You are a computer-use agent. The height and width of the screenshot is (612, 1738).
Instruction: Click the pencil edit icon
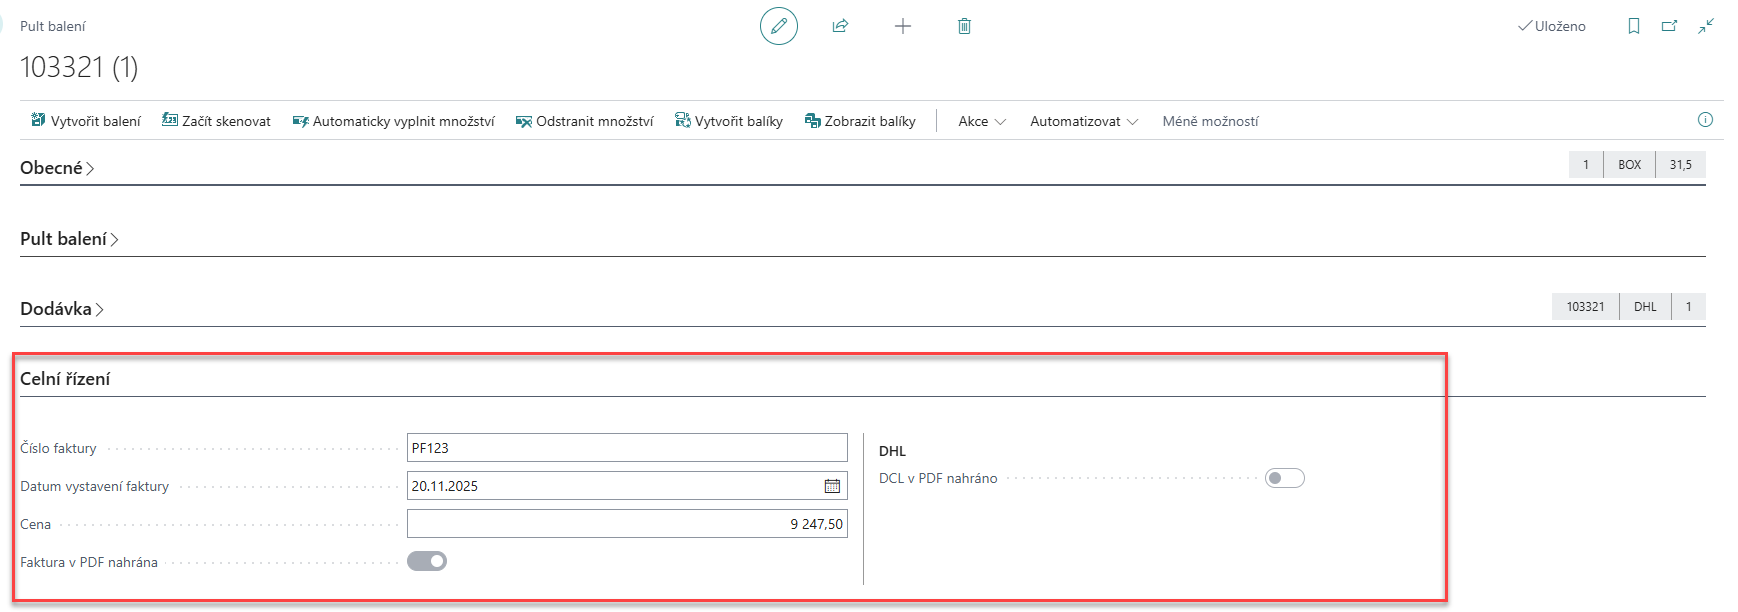pos(778,26)
